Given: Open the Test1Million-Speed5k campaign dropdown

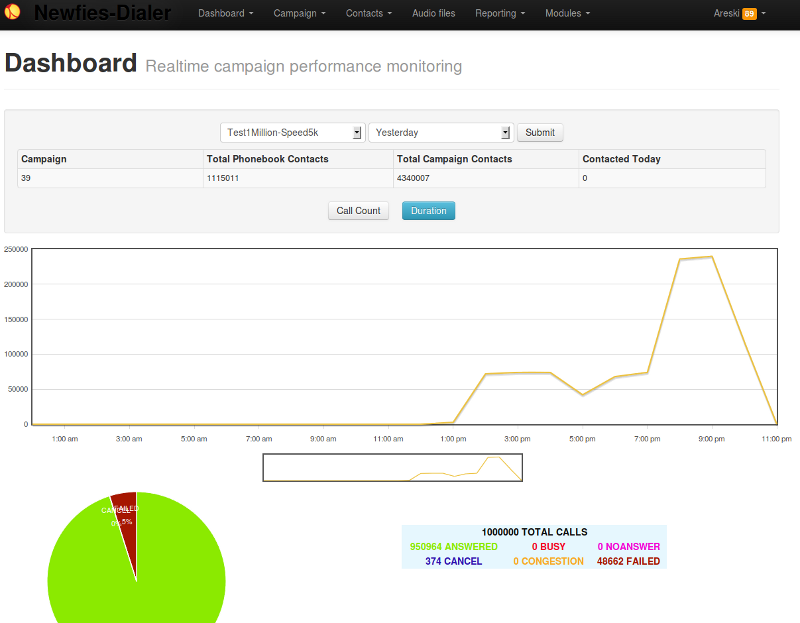Looking at the screenshot, I should click(293, 133).
